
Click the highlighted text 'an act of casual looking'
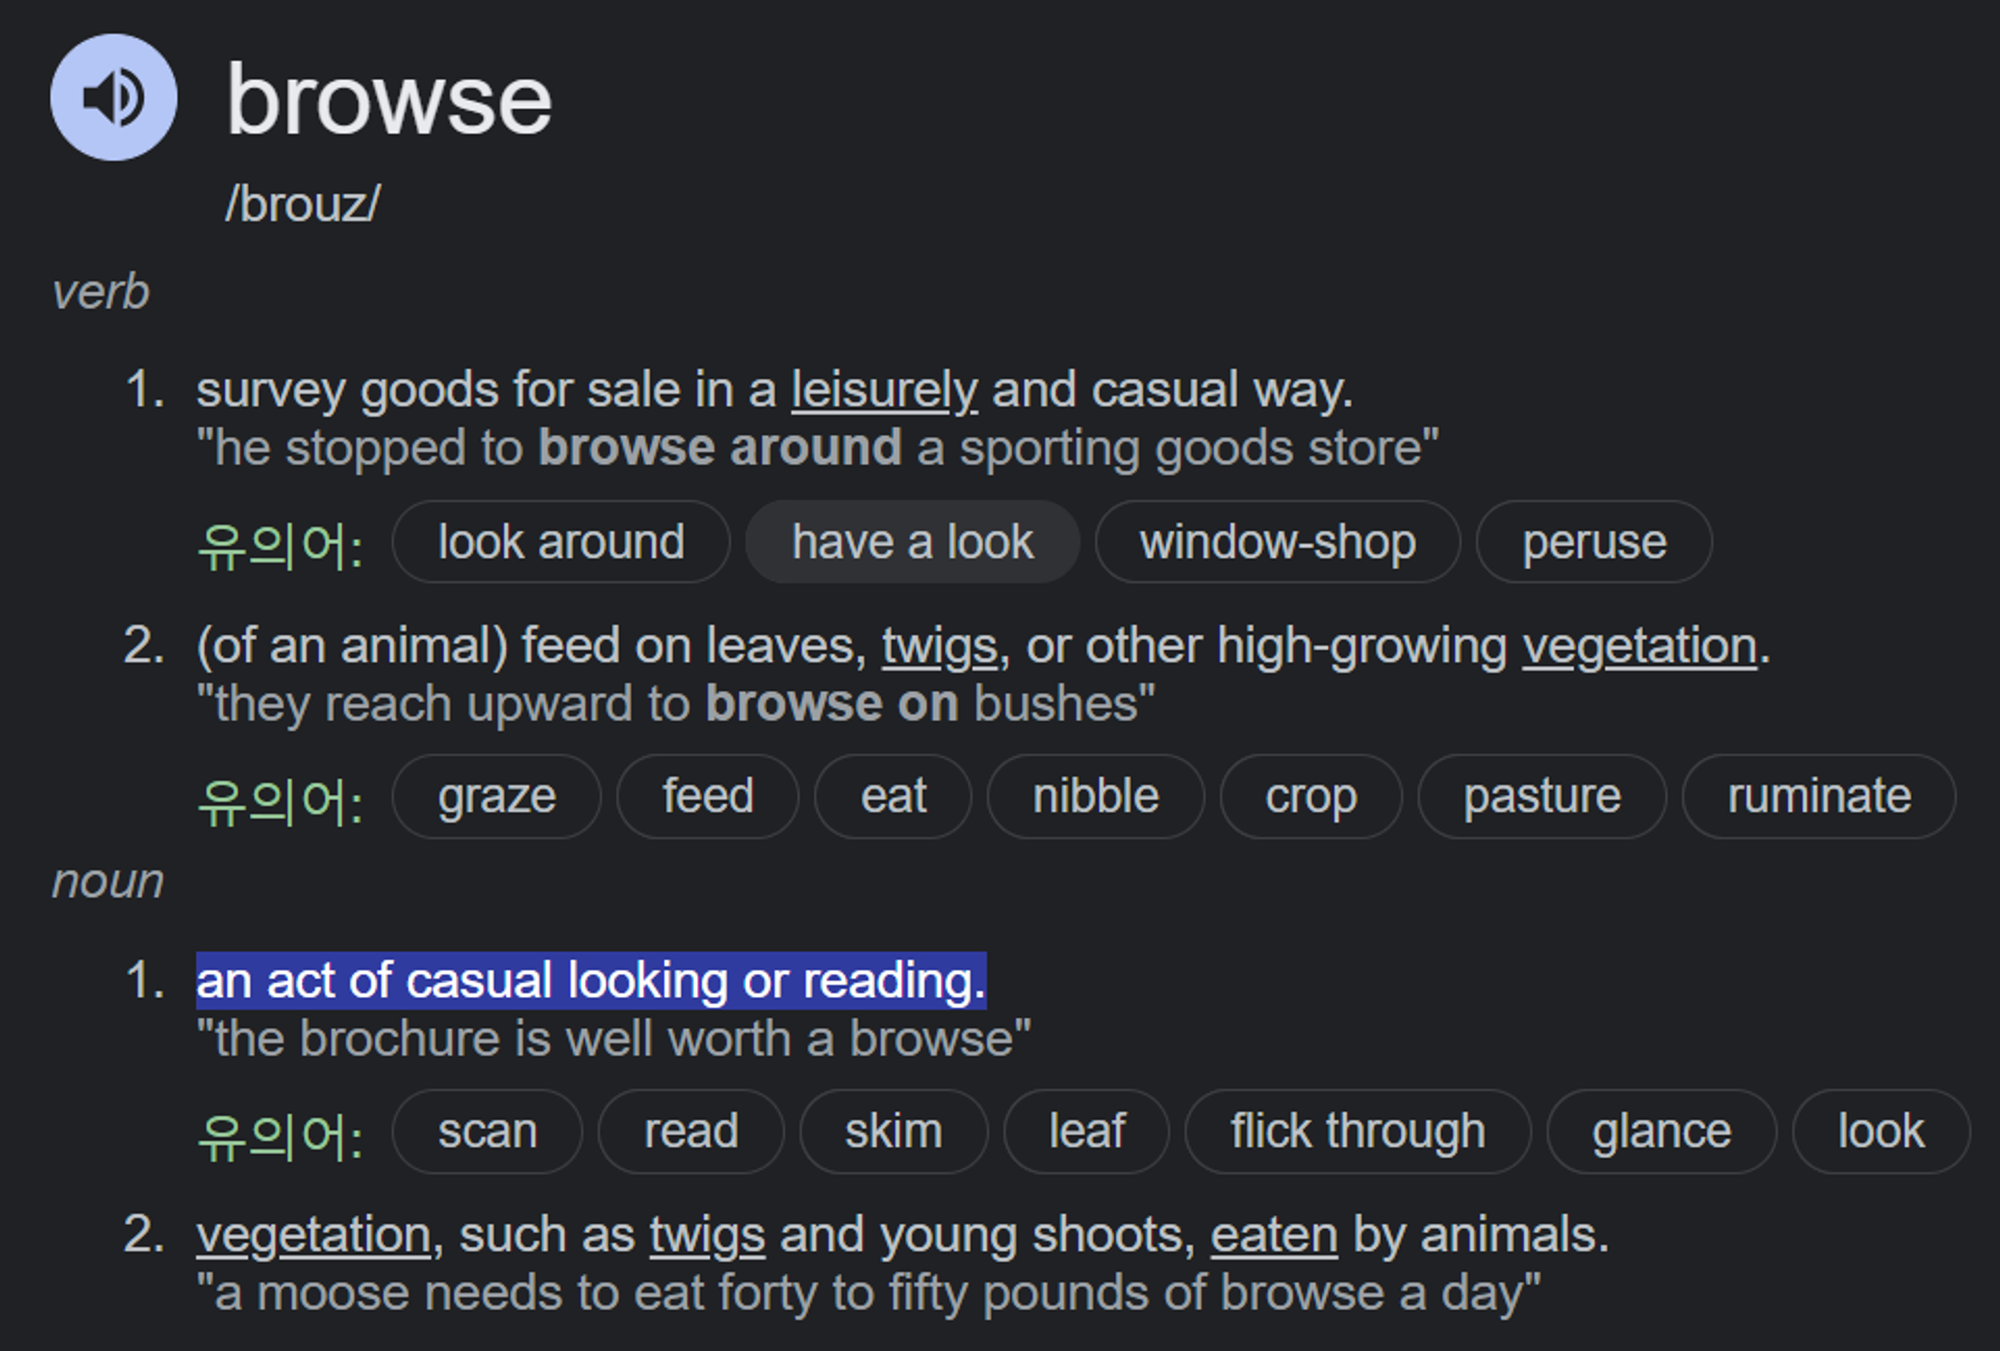click(x=461, y=981)
